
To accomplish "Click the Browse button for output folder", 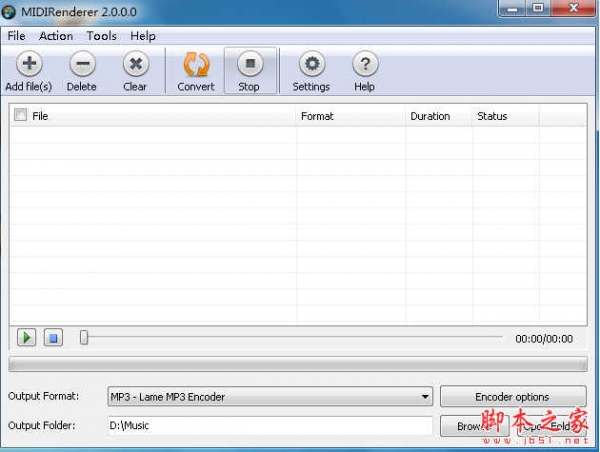I will click(474, 426).
